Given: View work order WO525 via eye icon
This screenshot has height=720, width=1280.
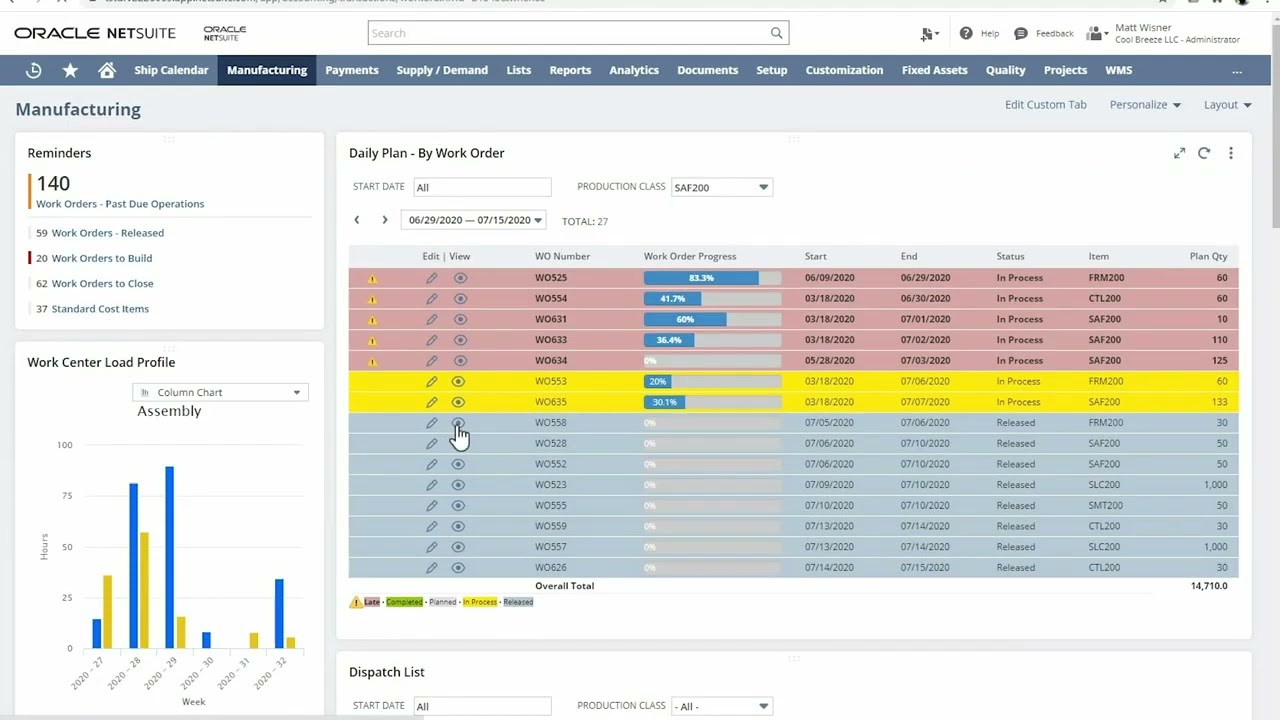Looking at the screenshot, I should pos(460,278).
